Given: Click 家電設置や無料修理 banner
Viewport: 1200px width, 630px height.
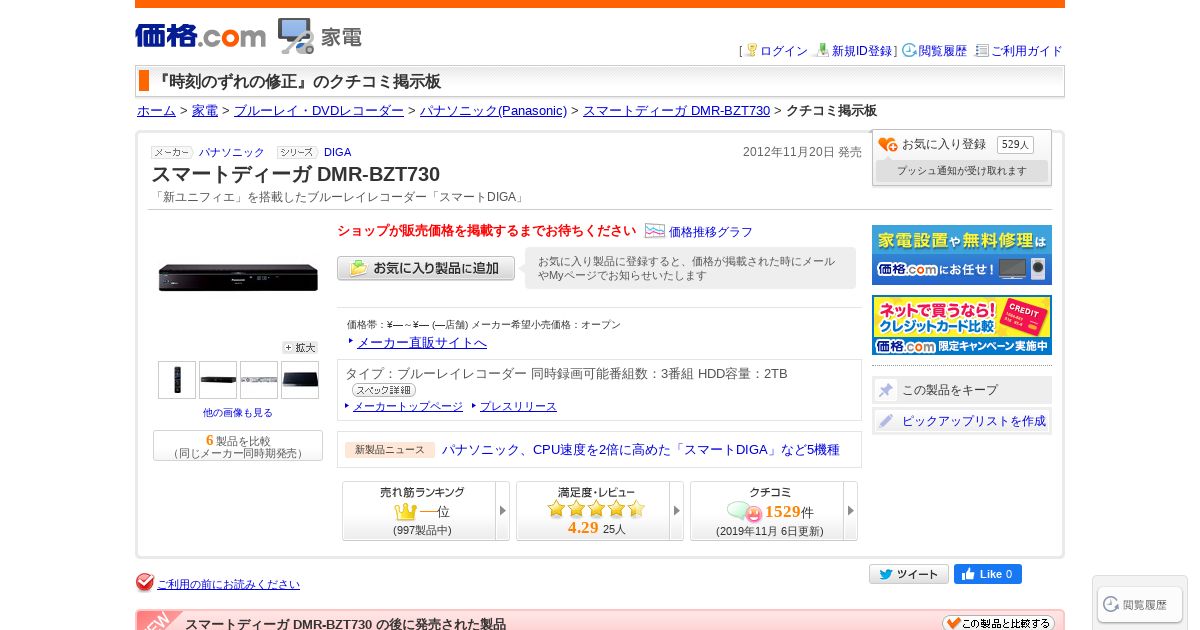Looking at the screenshot, I should [x=962, y=255].
